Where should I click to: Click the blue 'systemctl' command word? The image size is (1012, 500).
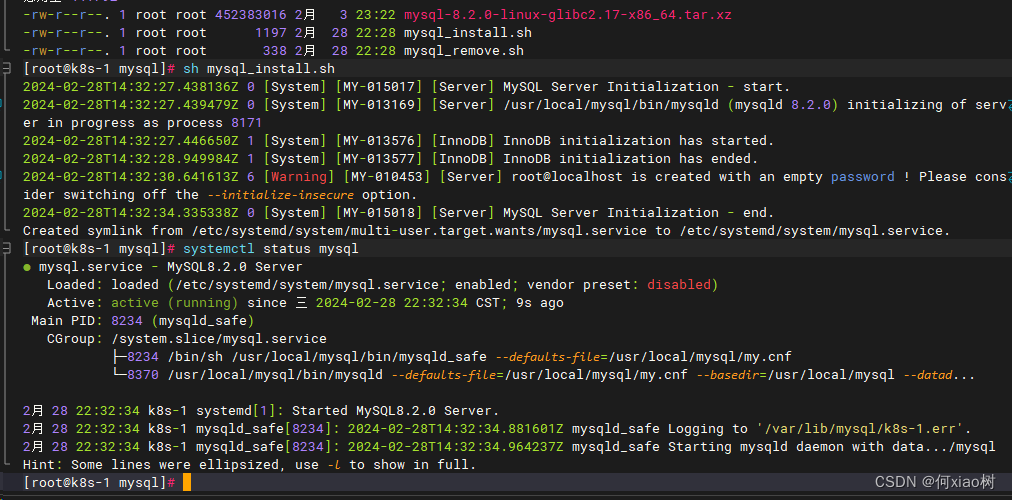click(219, 248)
